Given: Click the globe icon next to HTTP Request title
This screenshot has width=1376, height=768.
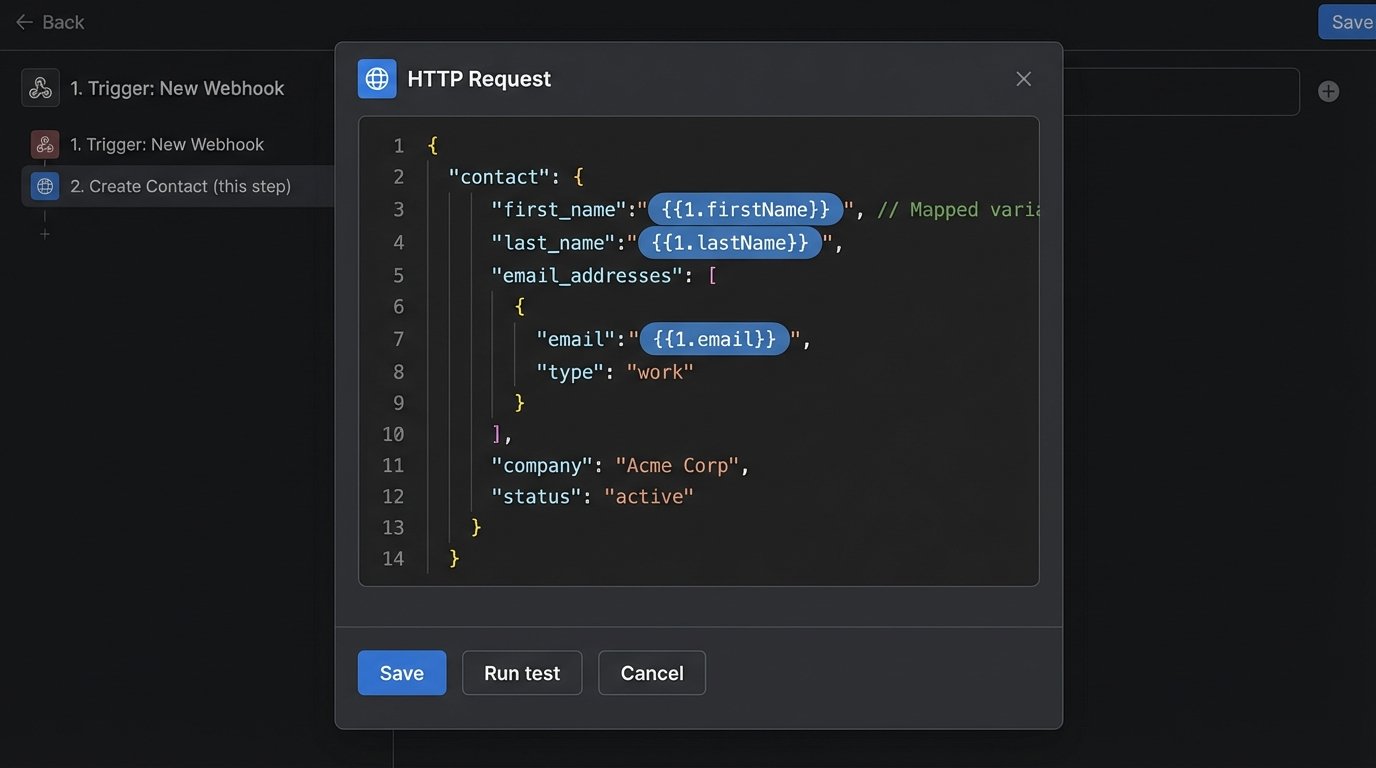Looking at the screenshot, I should click(377, 79).
